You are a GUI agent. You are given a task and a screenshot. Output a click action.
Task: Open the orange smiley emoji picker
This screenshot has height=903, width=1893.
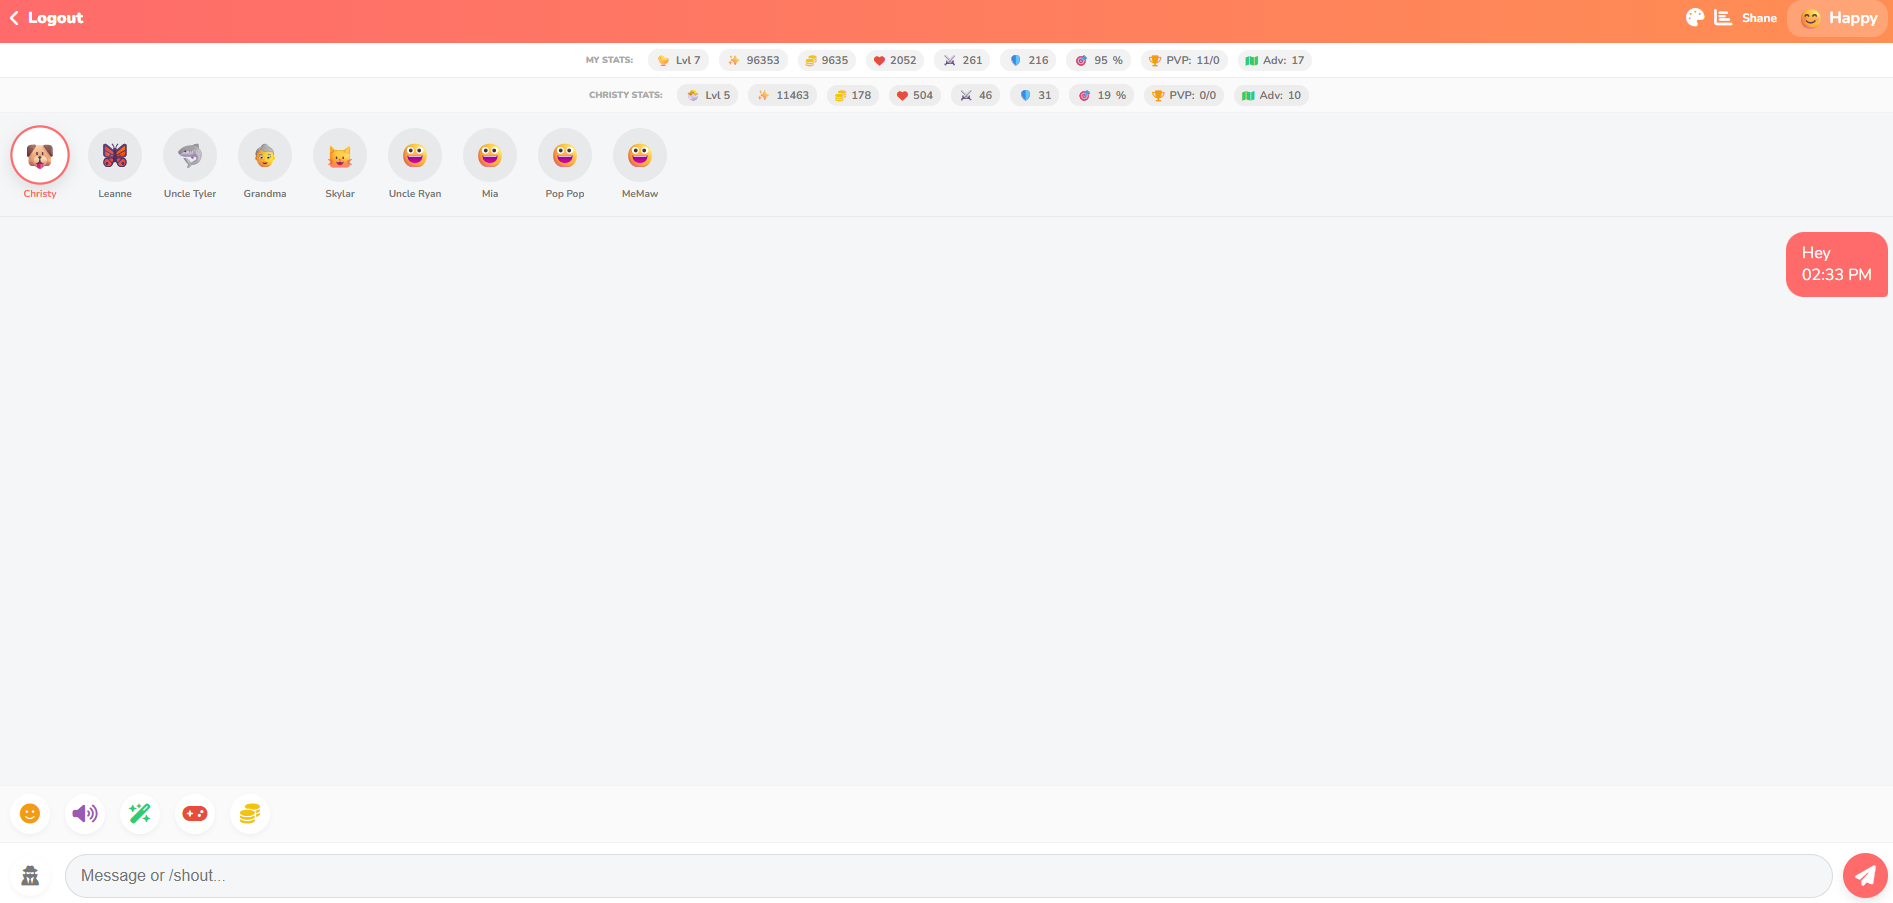[x=30, y=813]
